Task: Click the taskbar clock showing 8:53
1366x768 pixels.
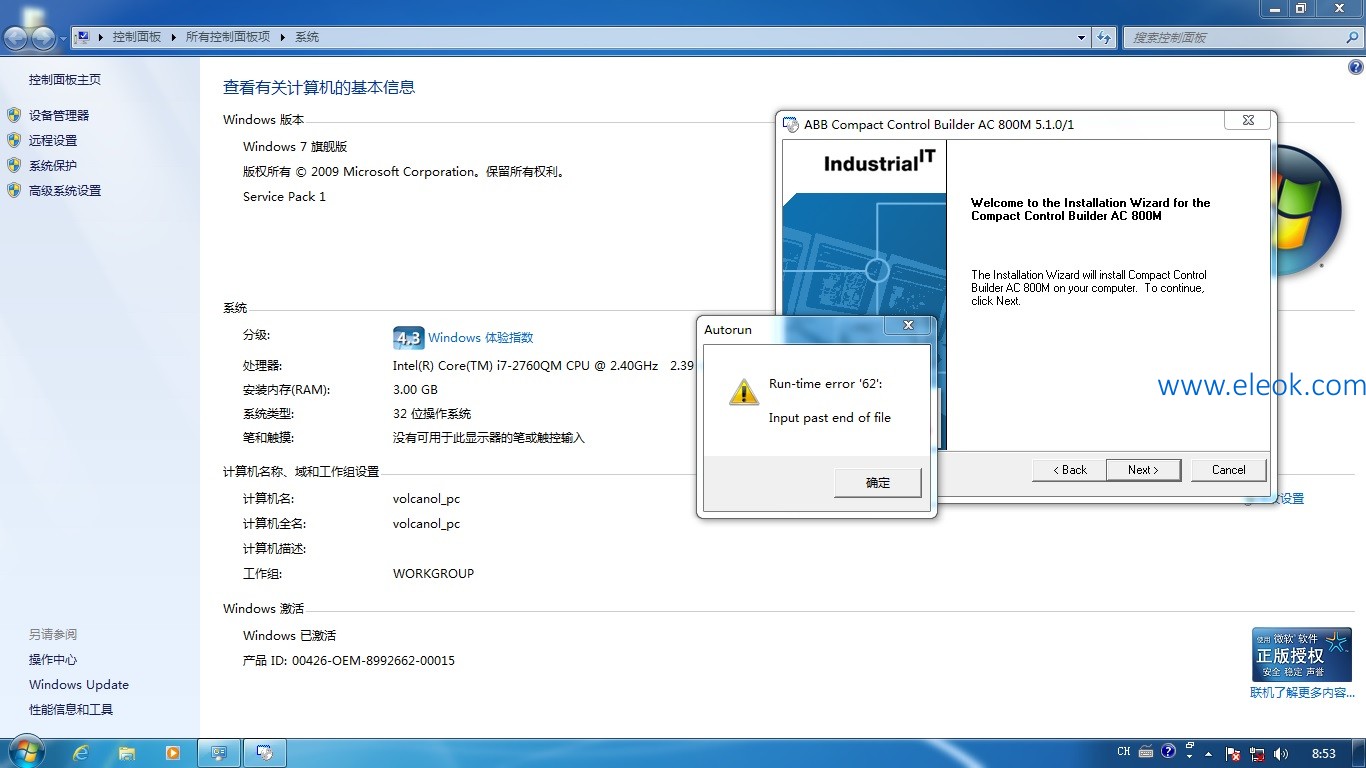Action: [x=1324, y=753]
